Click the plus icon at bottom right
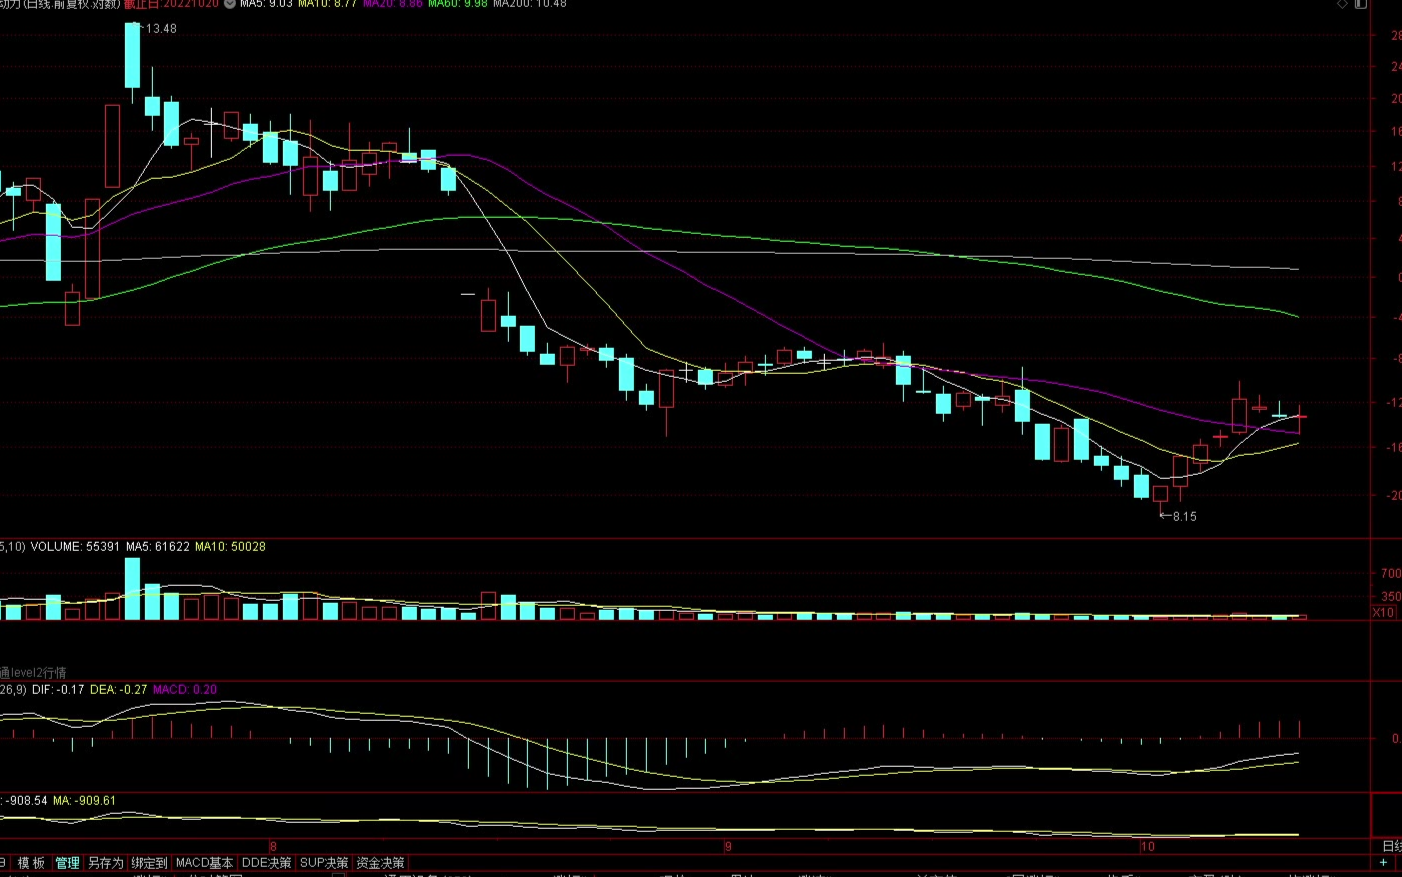This screenshot has height=877, width=1402. pos(1383,862)
